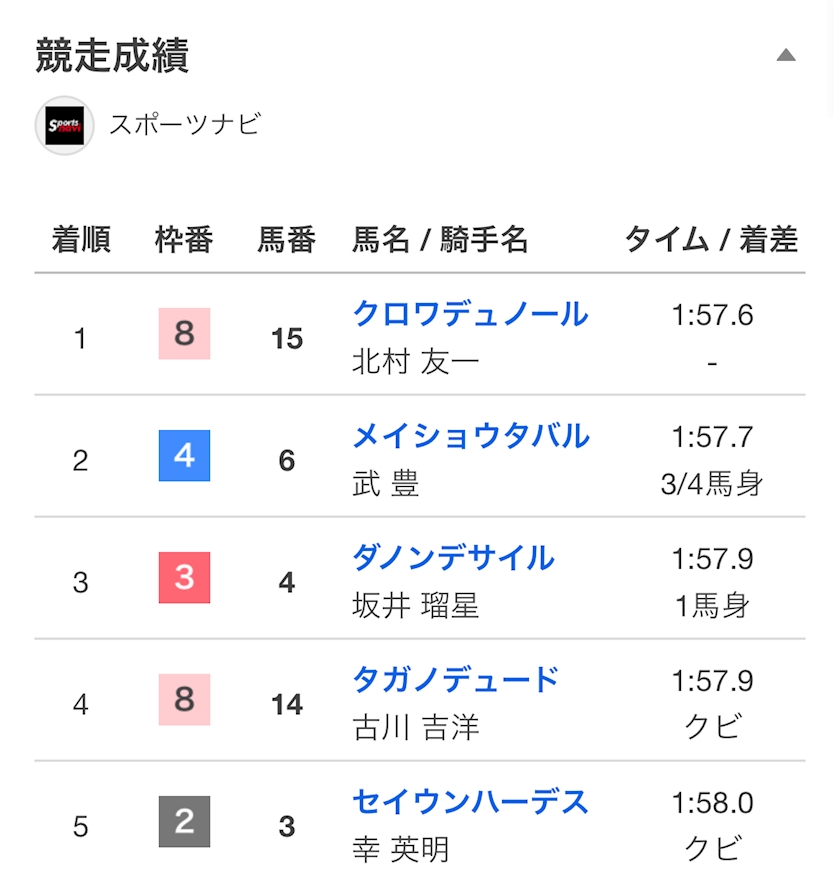The width and height of the screenshot is (840, 887).
Task: Click jockey name 武 豊
Action: (386, 485)
